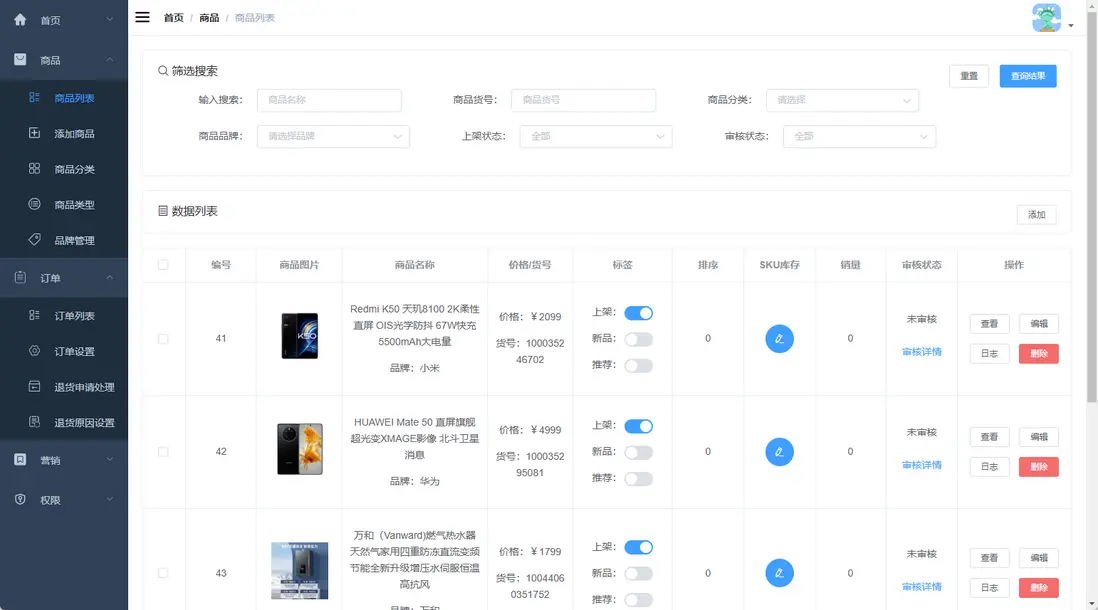This screenshot has width=1098, height=610.
Task: Open the 上架状态 dropdown
Action: pyautogui.click(x=596, y=137)
